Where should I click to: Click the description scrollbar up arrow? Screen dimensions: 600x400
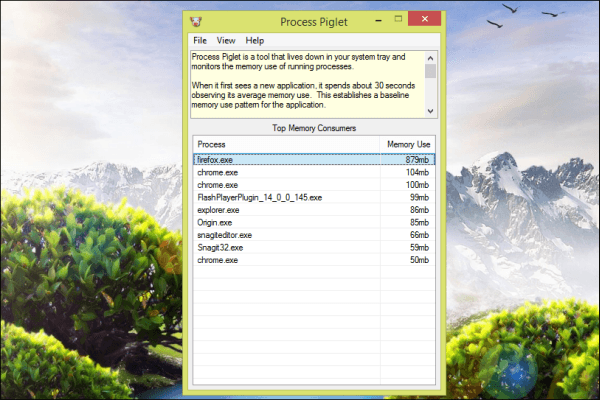point(430,58)
